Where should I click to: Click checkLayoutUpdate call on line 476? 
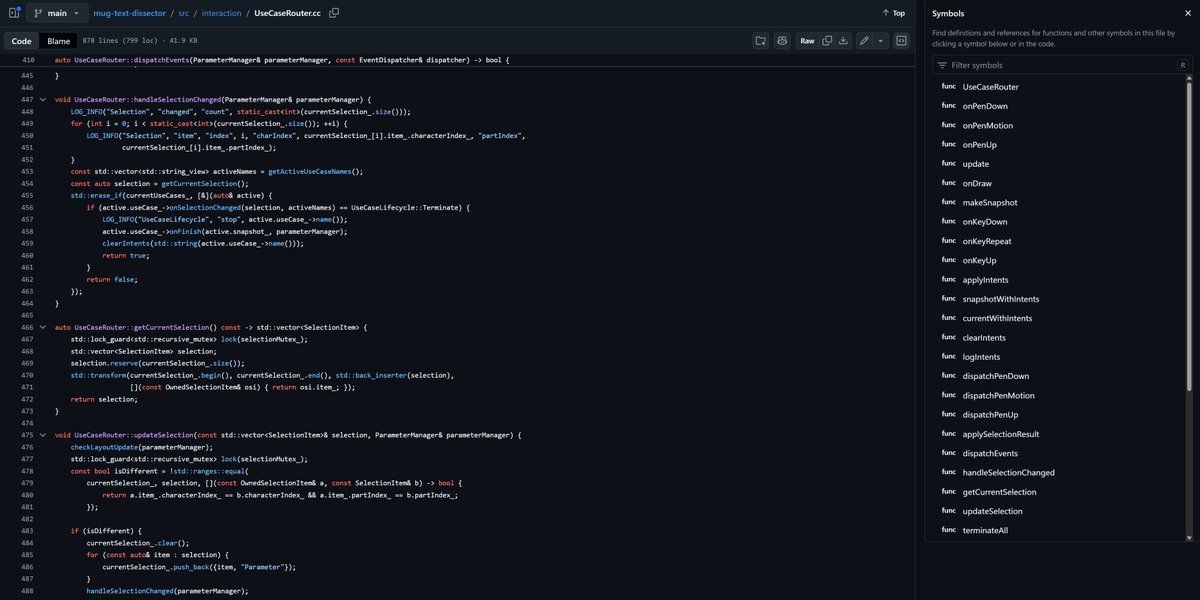(x=103, y=448)
